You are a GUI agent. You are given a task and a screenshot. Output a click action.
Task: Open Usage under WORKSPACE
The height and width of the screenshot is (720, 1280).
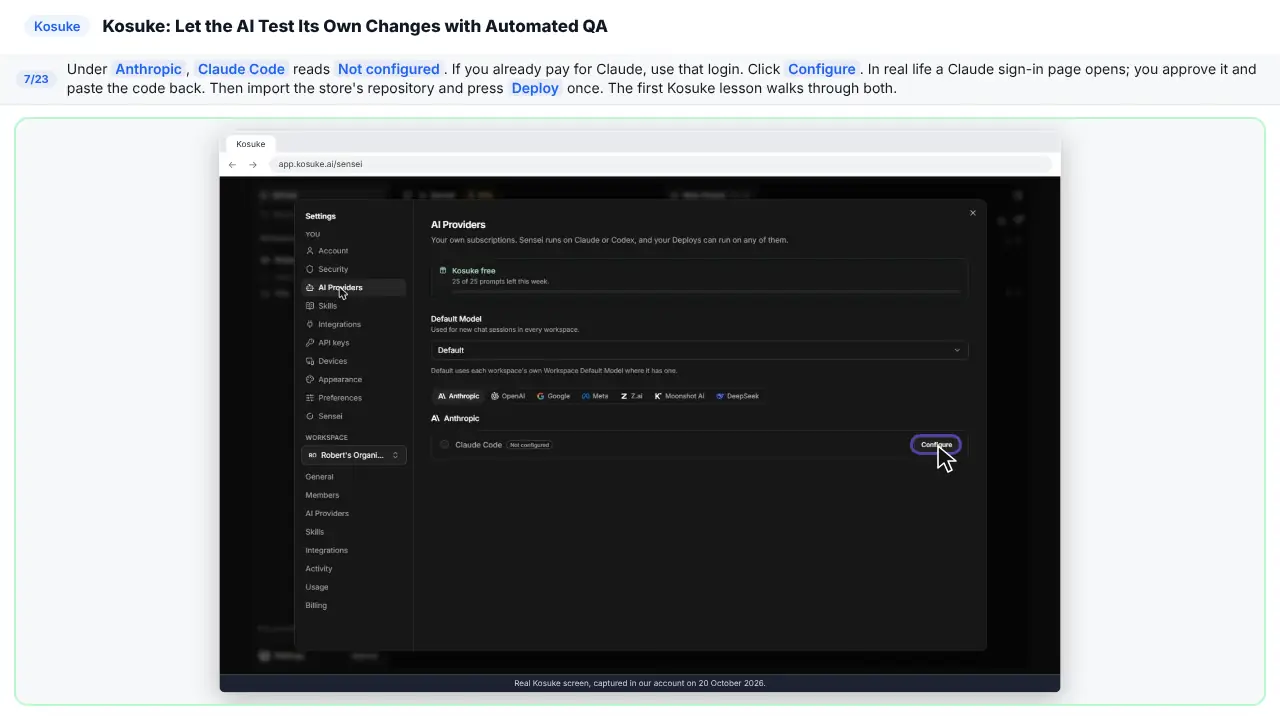click(317, 587)
